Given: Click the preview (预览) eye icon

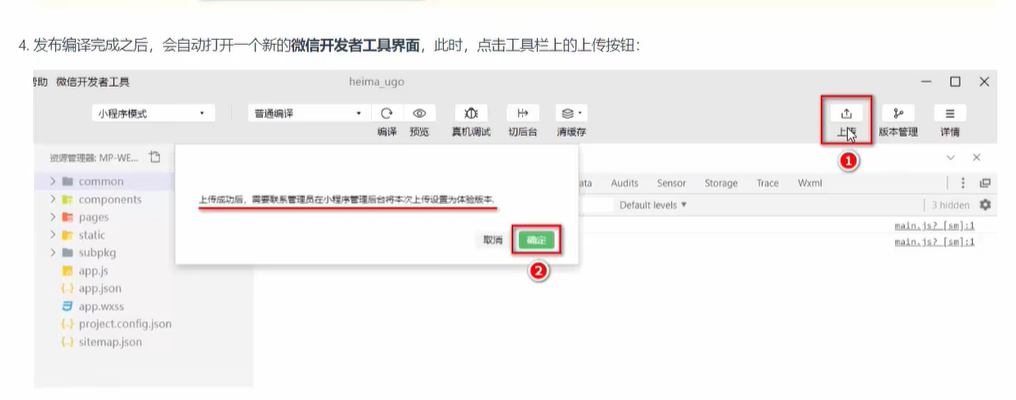Looking at the screenshot, I should point(419,113).
